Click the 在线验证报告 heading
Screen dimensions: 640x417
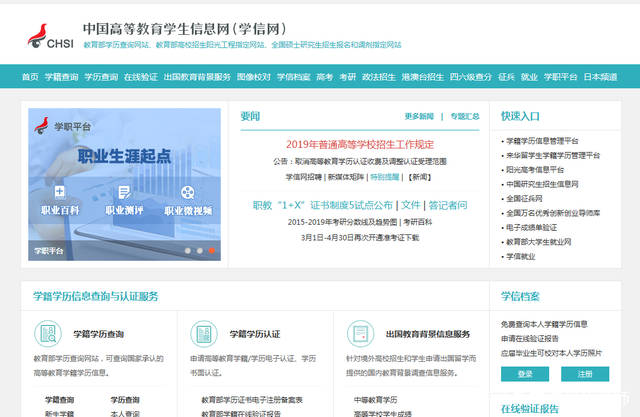530,408
